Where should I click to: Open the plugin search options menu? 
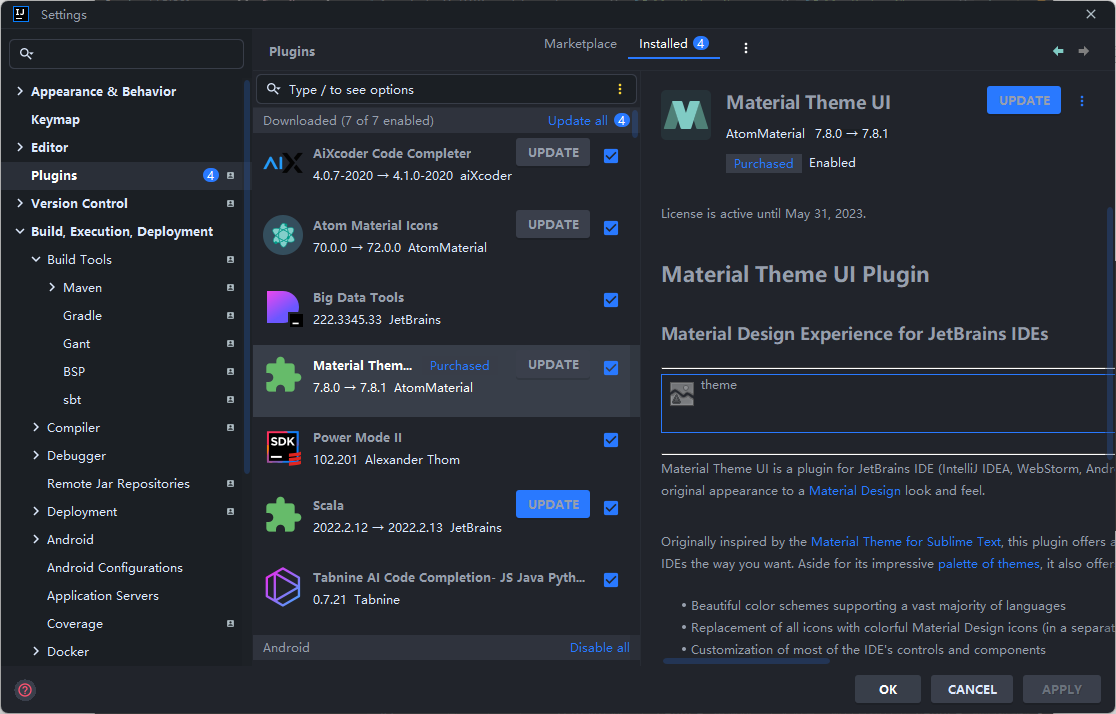(619, 89)
